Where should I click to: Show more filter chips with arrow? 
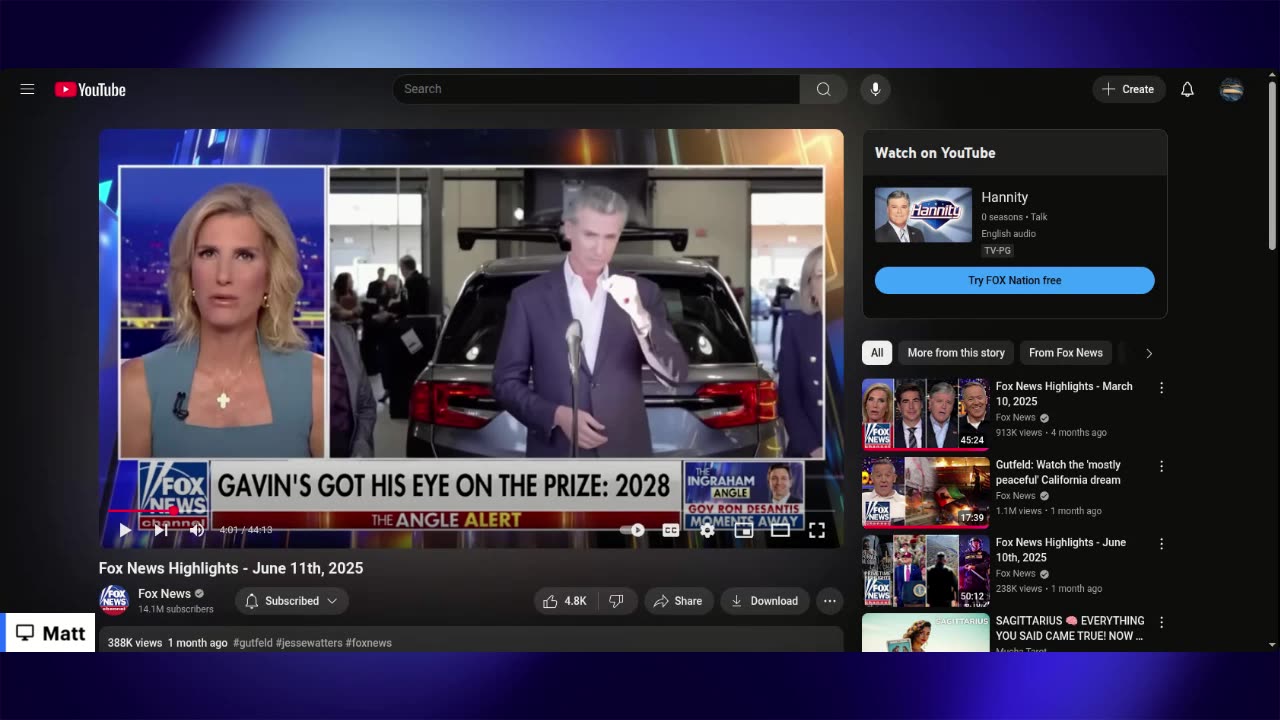pos(1149,353)
